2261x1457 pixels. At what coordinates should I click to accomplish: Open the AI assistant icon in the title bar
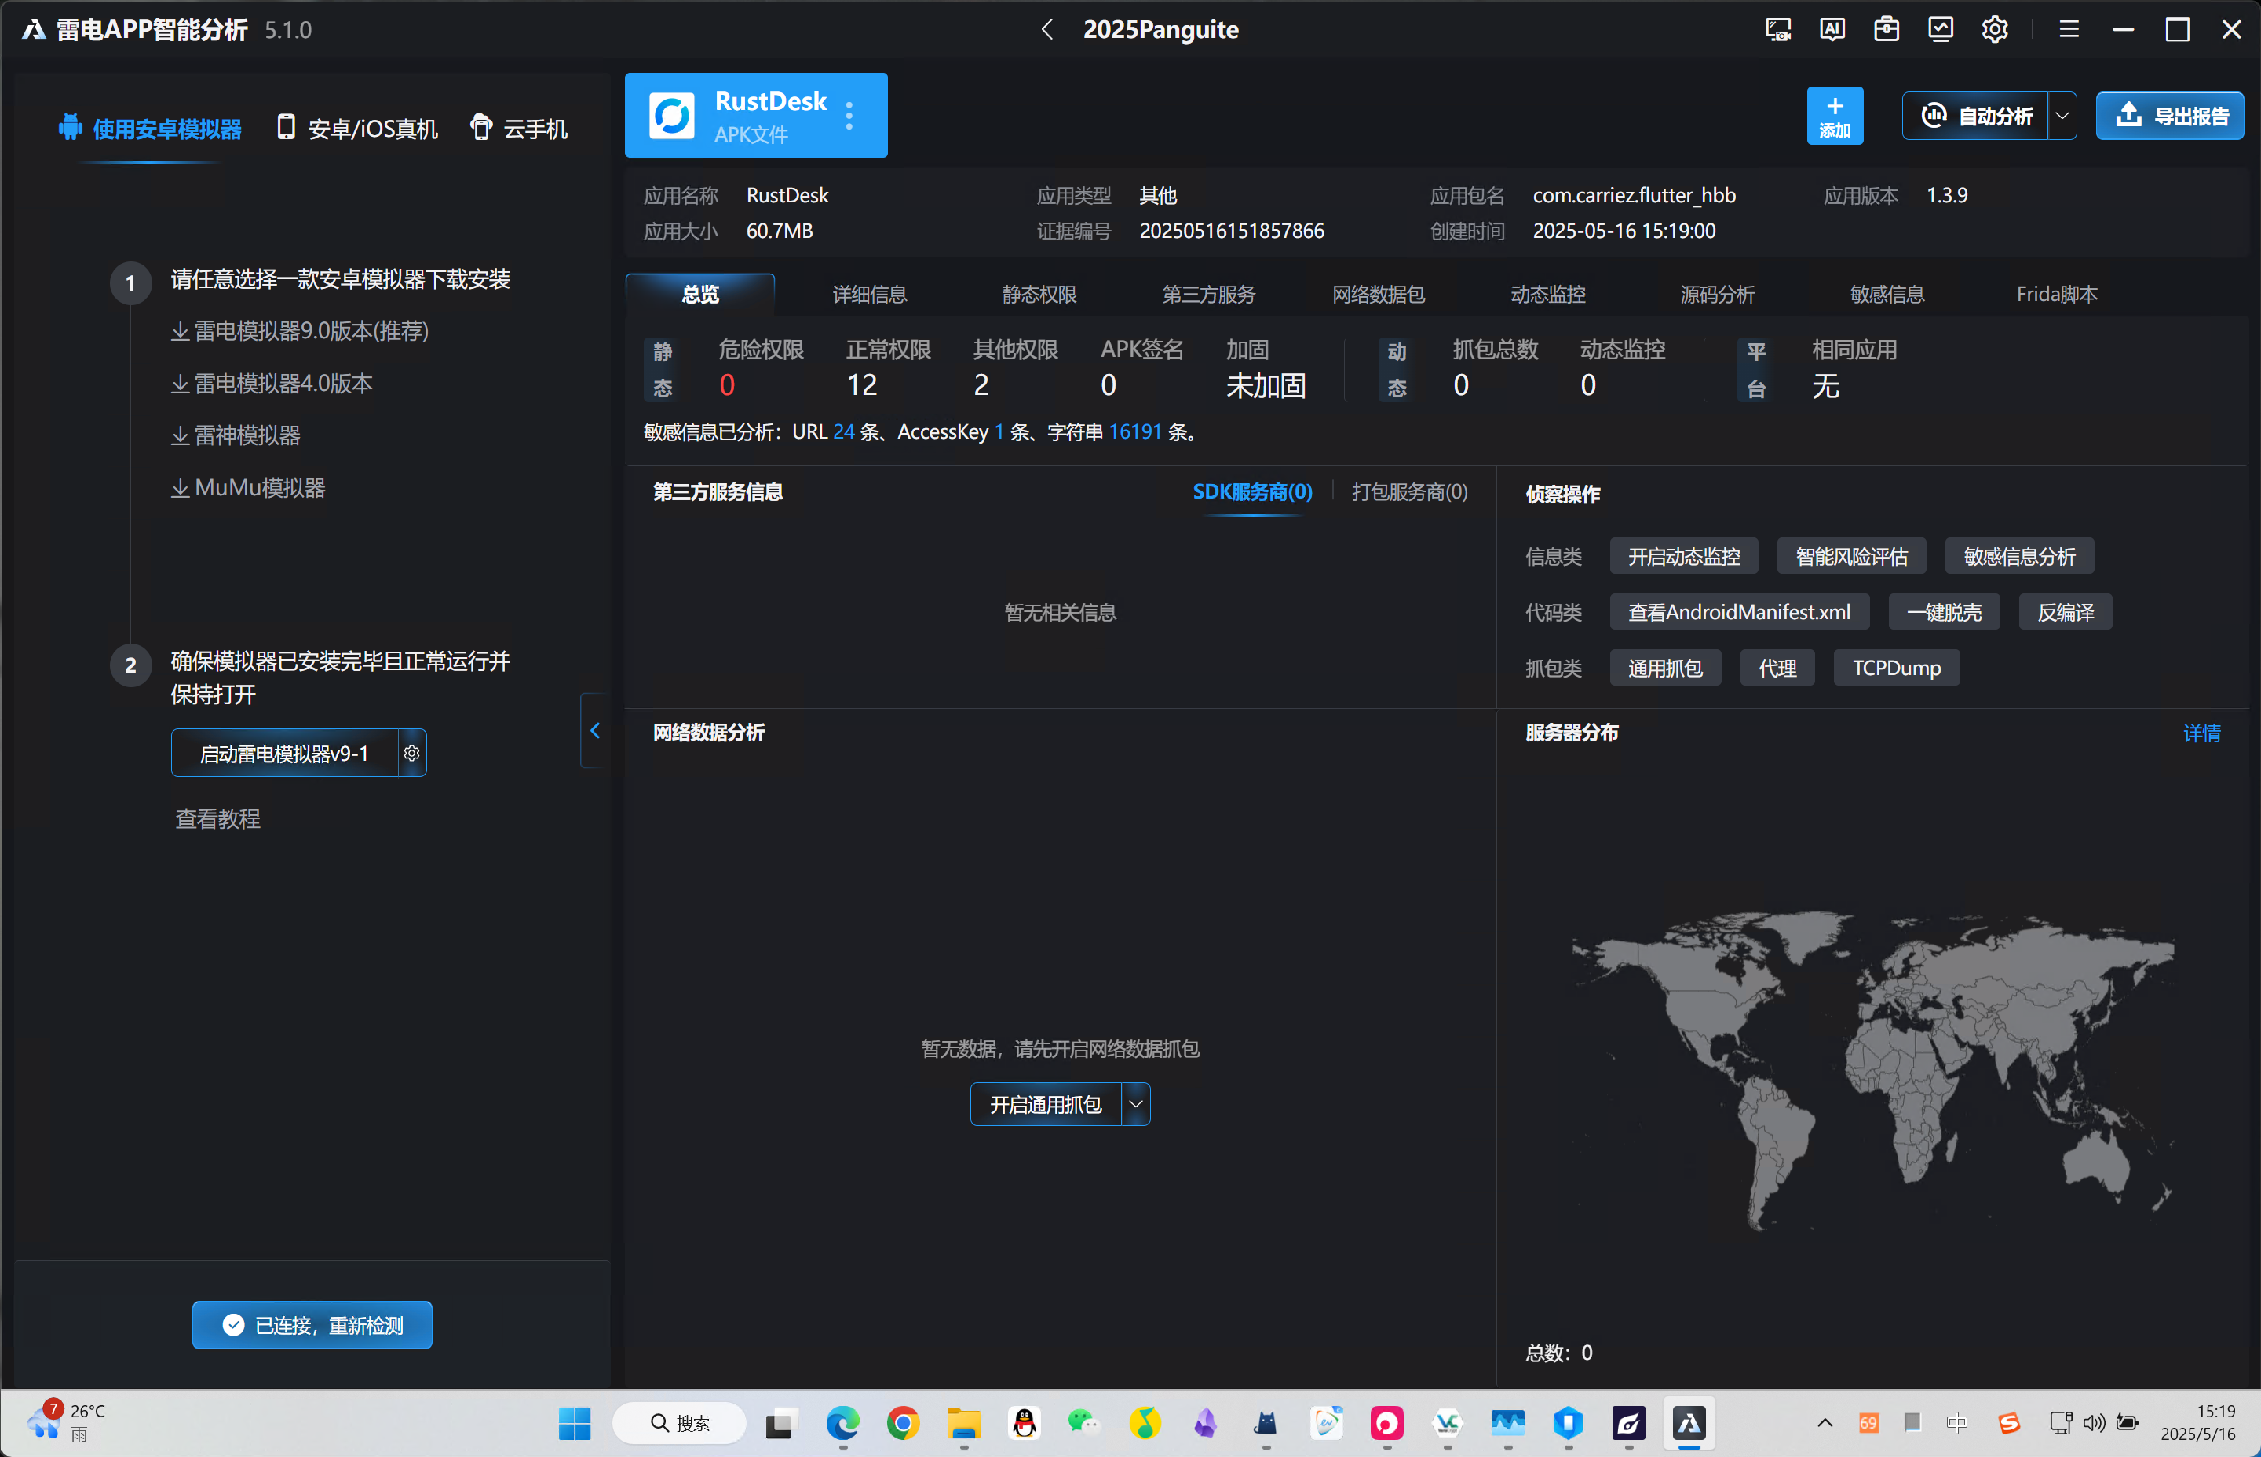coord(1832,29)
